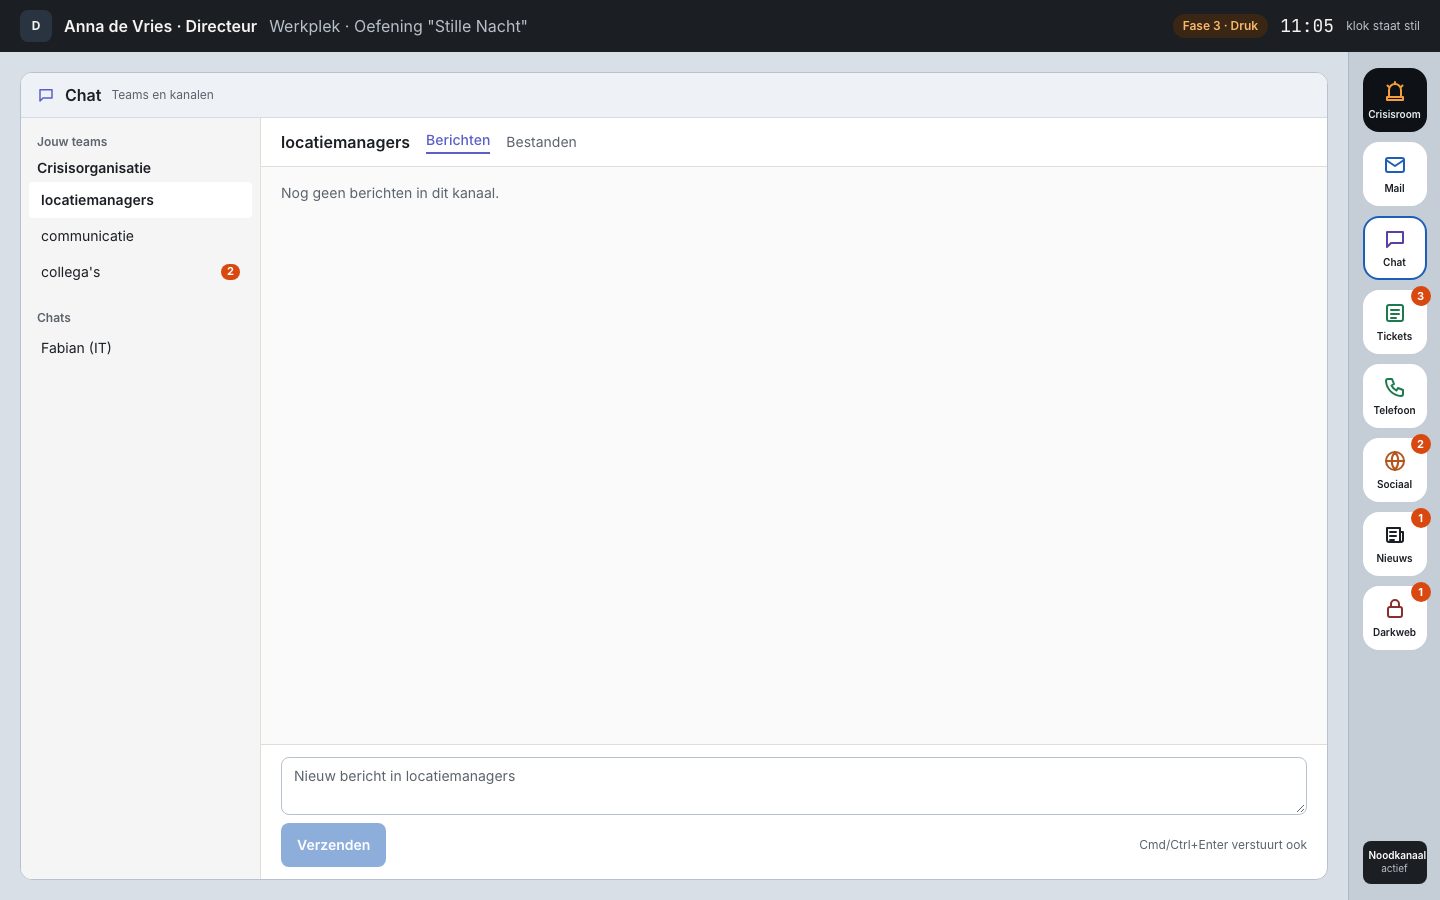Click the chat bubble icon beside Chat title

pos(46,95)
